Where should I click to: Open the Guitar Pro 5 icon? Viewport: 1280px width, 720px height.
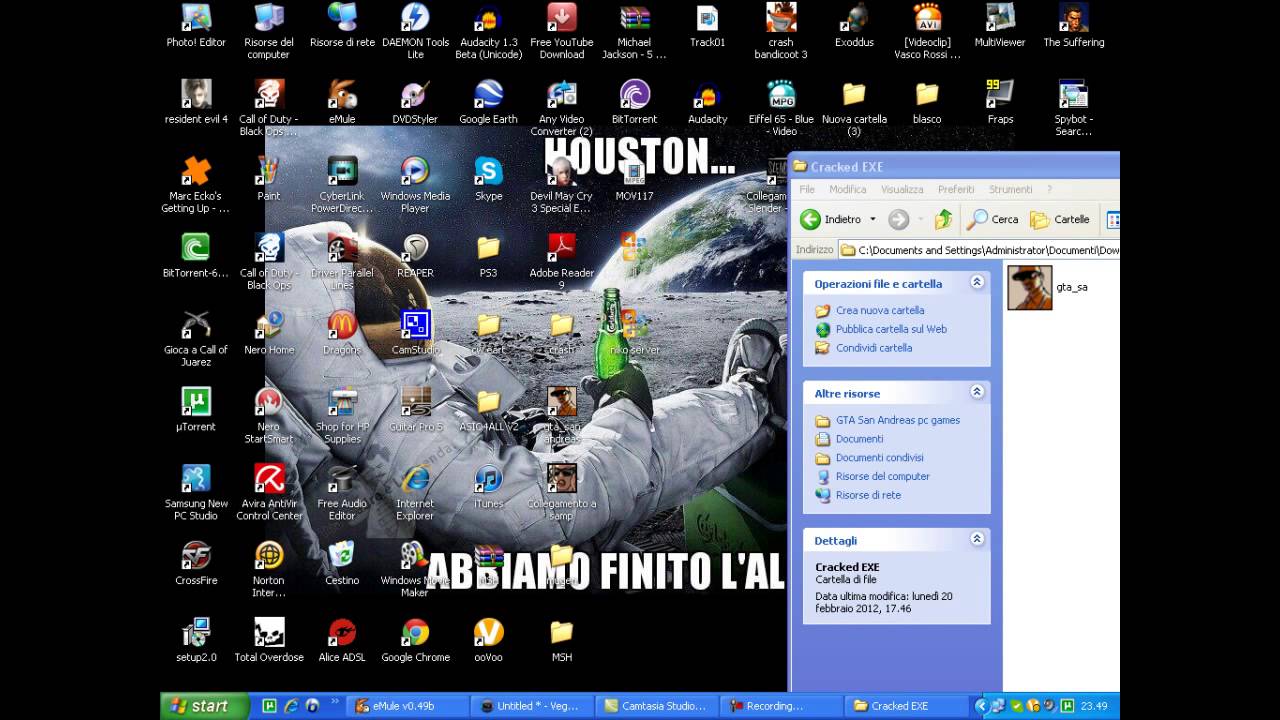pyautogui.click(x=415, y=402)
